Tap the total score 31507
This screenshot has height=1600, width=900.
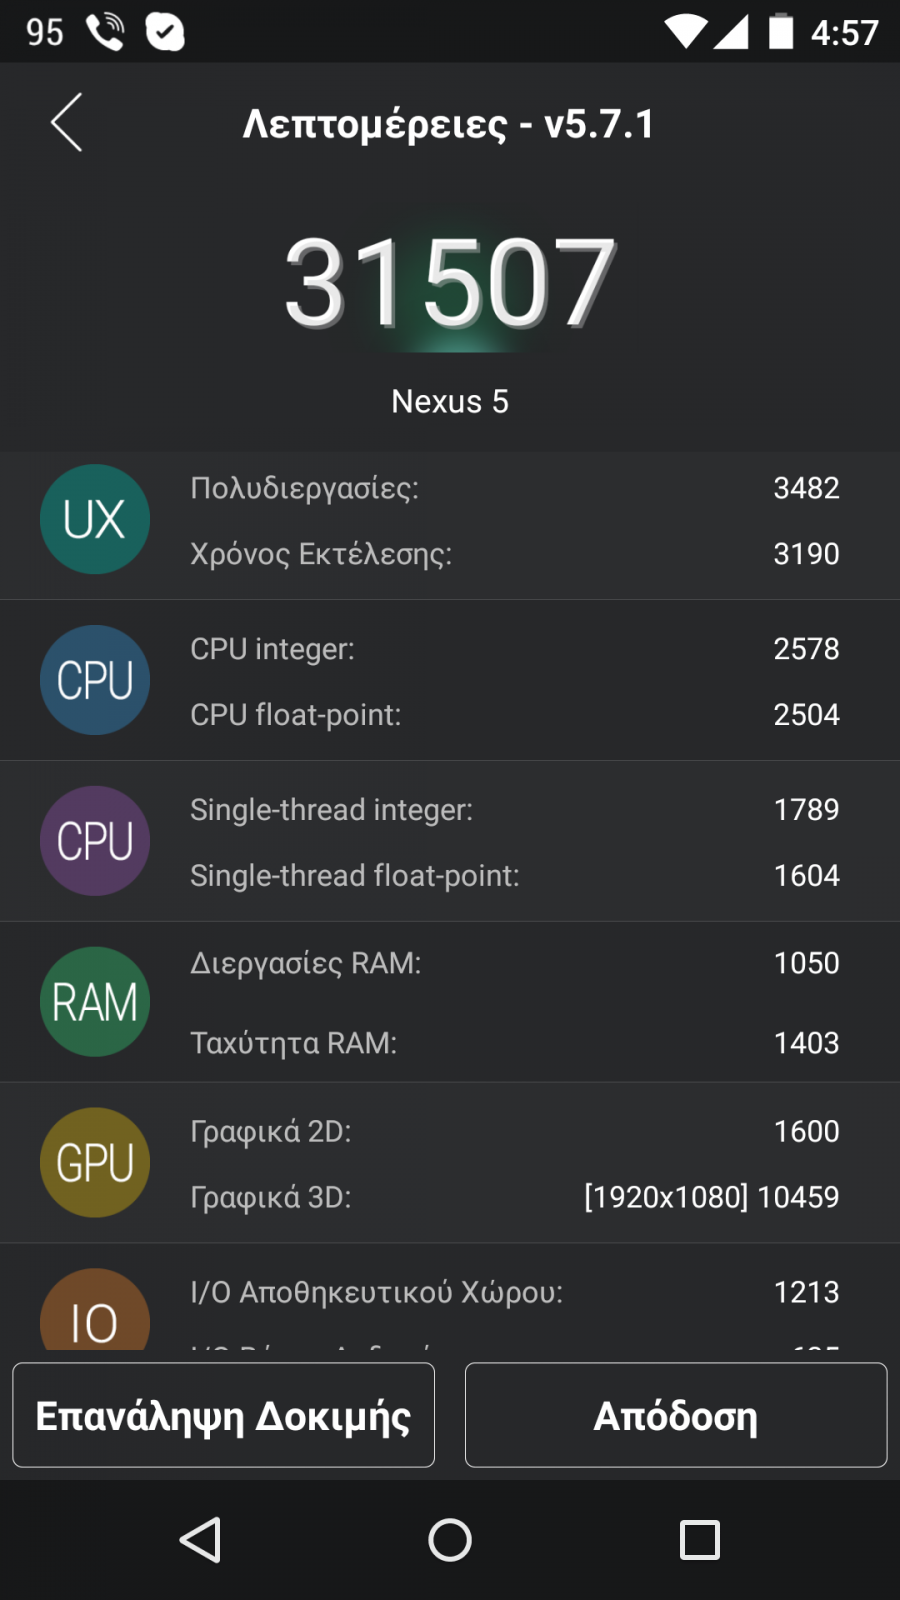point(450,283)
